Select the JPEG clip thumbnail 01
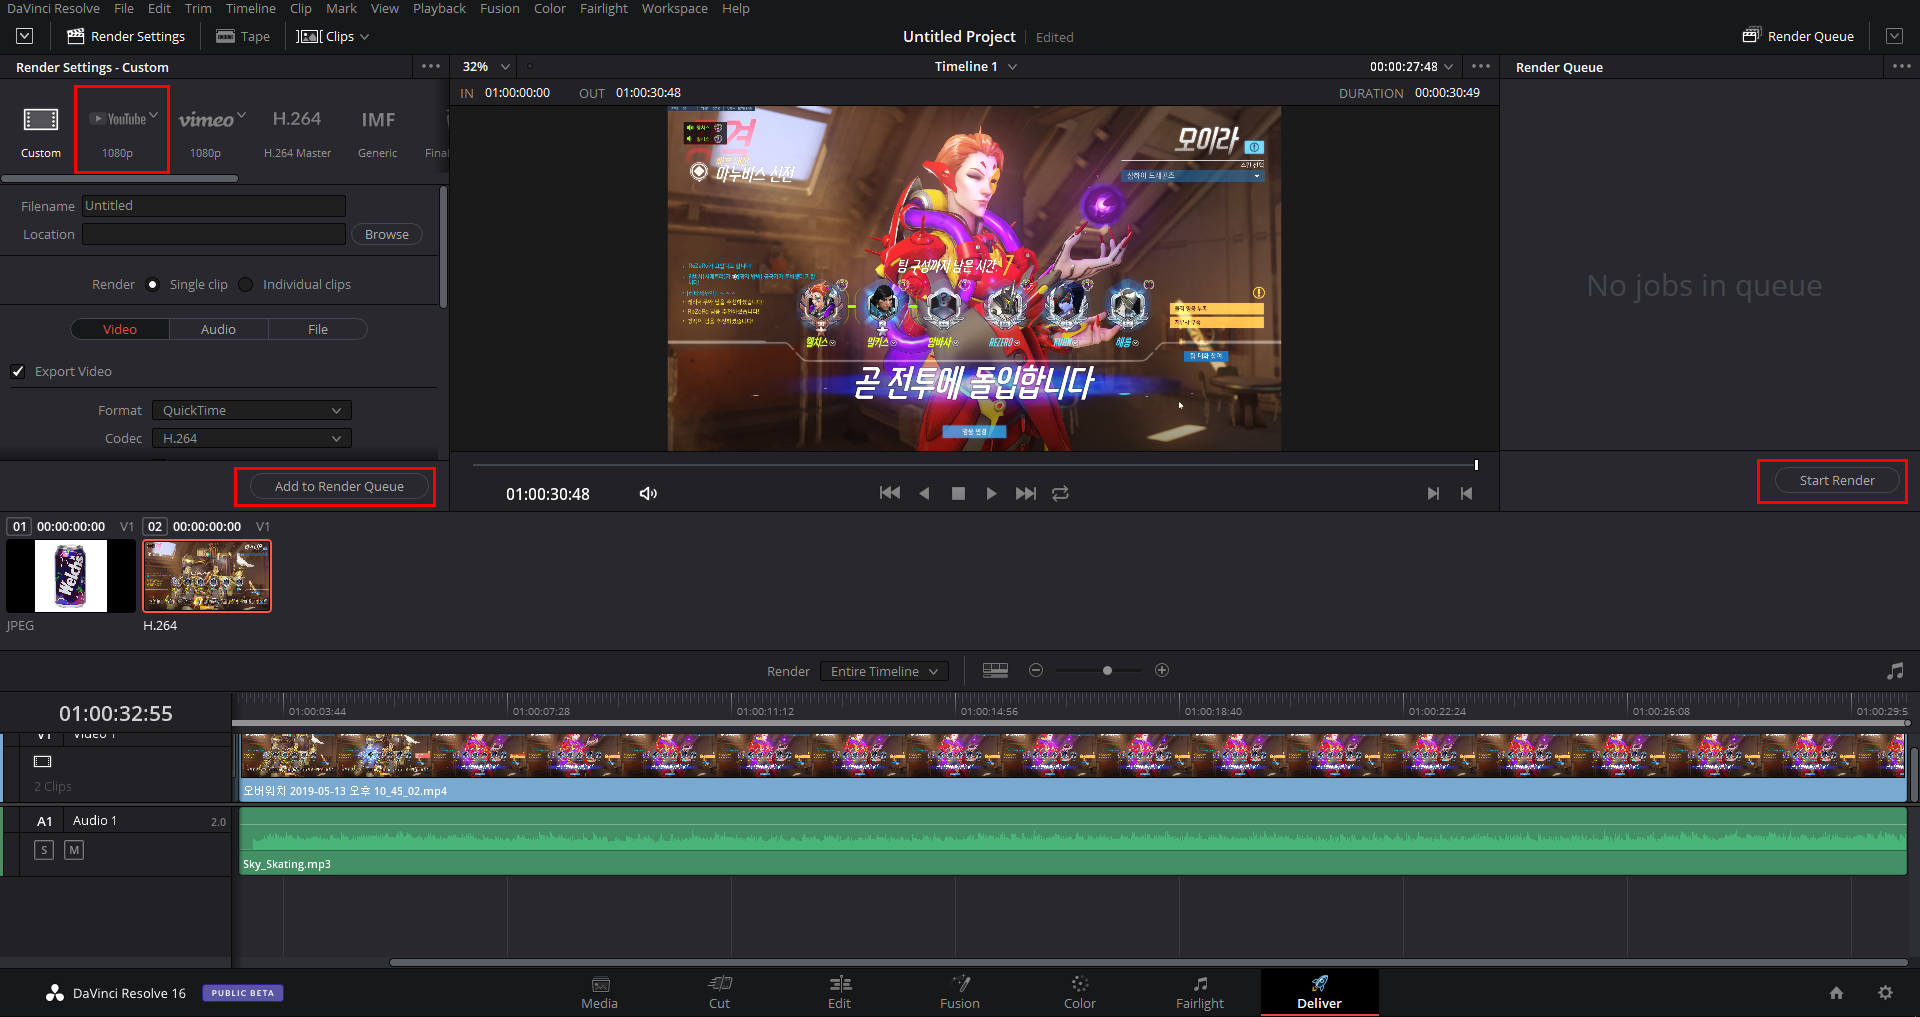Viewport: 1920px width, 1017px height. [71, 576]
